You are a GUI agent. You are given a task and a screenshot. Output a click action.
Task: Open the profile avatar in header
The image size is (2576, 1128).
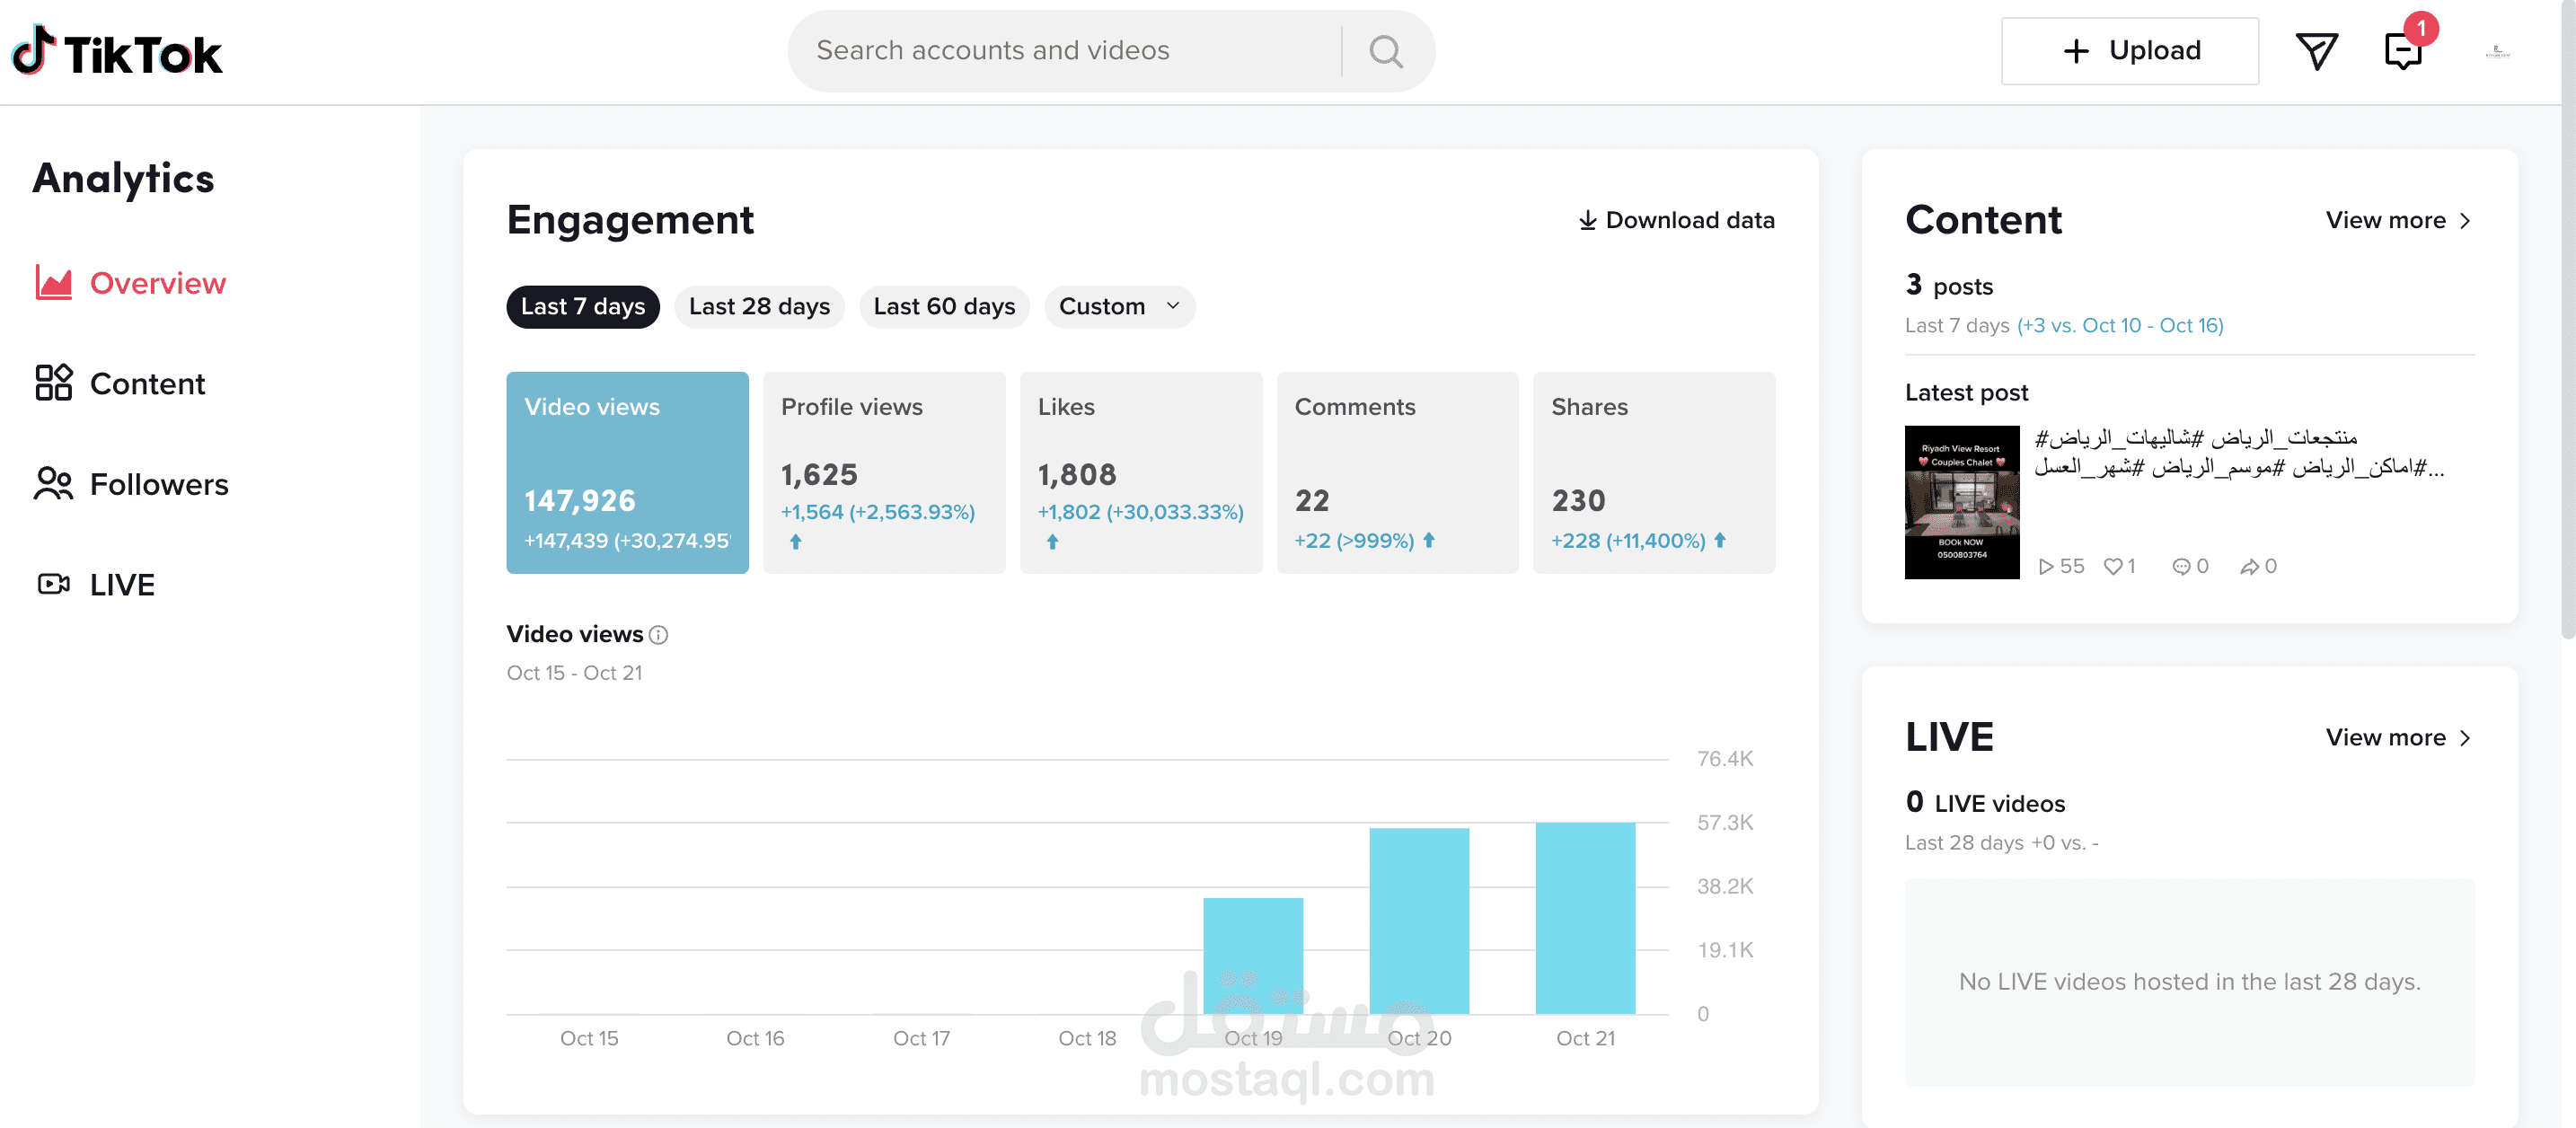tap(2497, 51)
